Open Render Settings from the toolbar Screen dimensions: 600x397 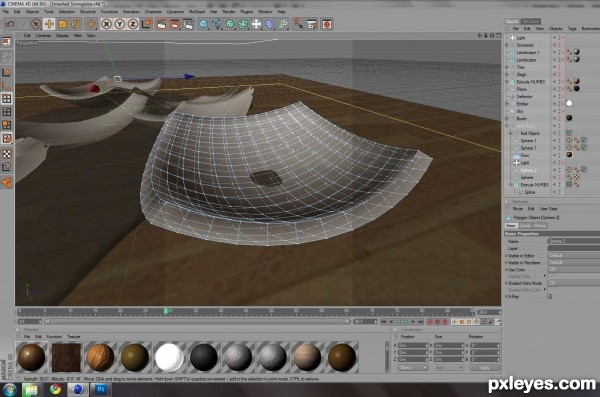(188, 25)
